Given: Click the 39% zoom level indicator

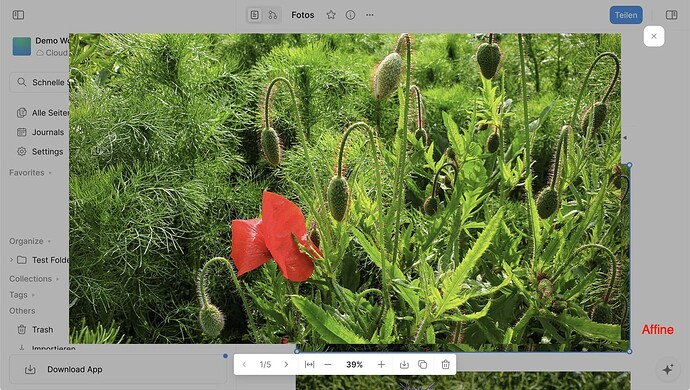Looking at the screenshot, I should pos(354,364).
